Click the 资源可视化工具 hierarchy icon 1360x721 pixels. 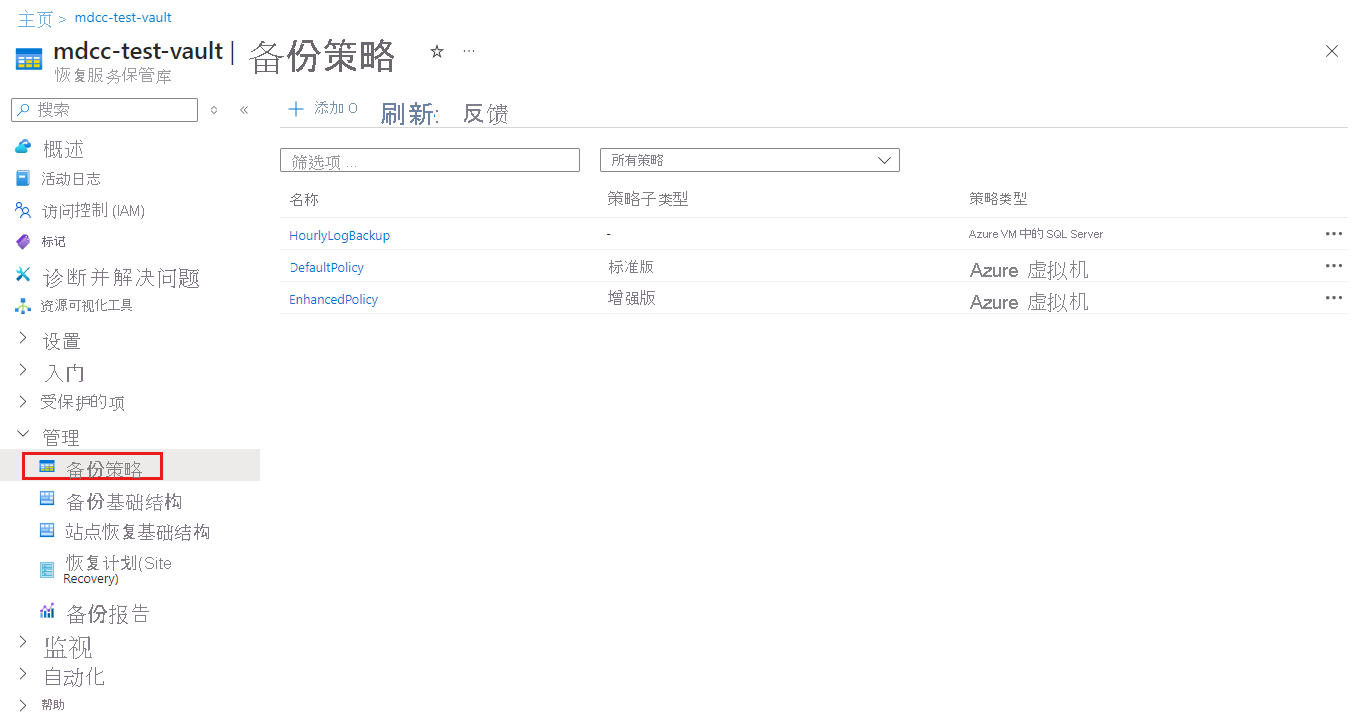pyautogui.click(x=23, y=306)
